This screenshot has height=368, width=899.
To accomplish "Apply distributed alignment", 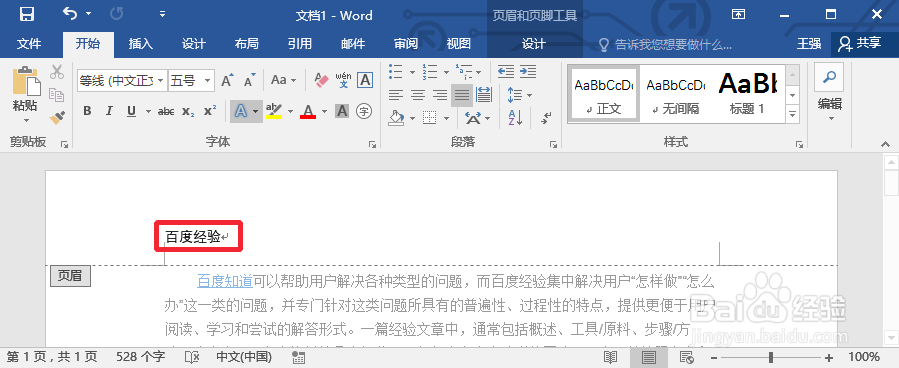I will coord(484,95).
